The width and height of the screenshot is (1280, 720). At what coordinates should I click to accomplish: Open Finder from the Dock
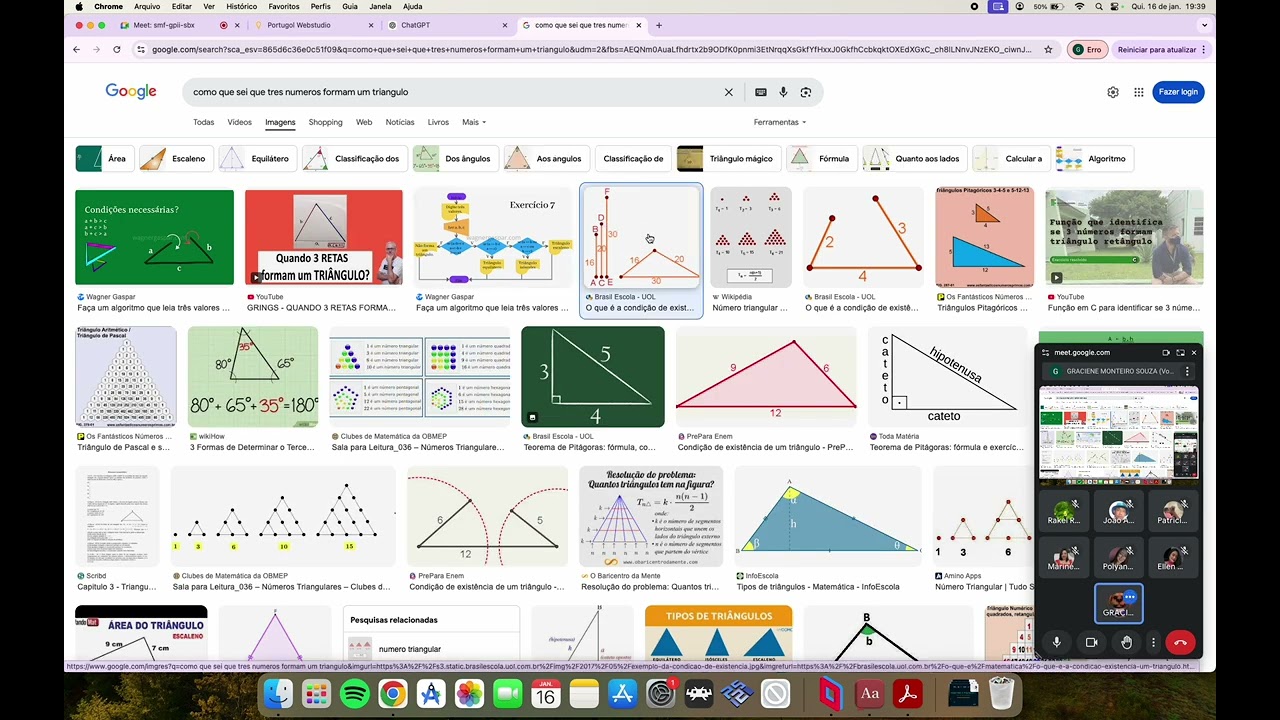278,693
